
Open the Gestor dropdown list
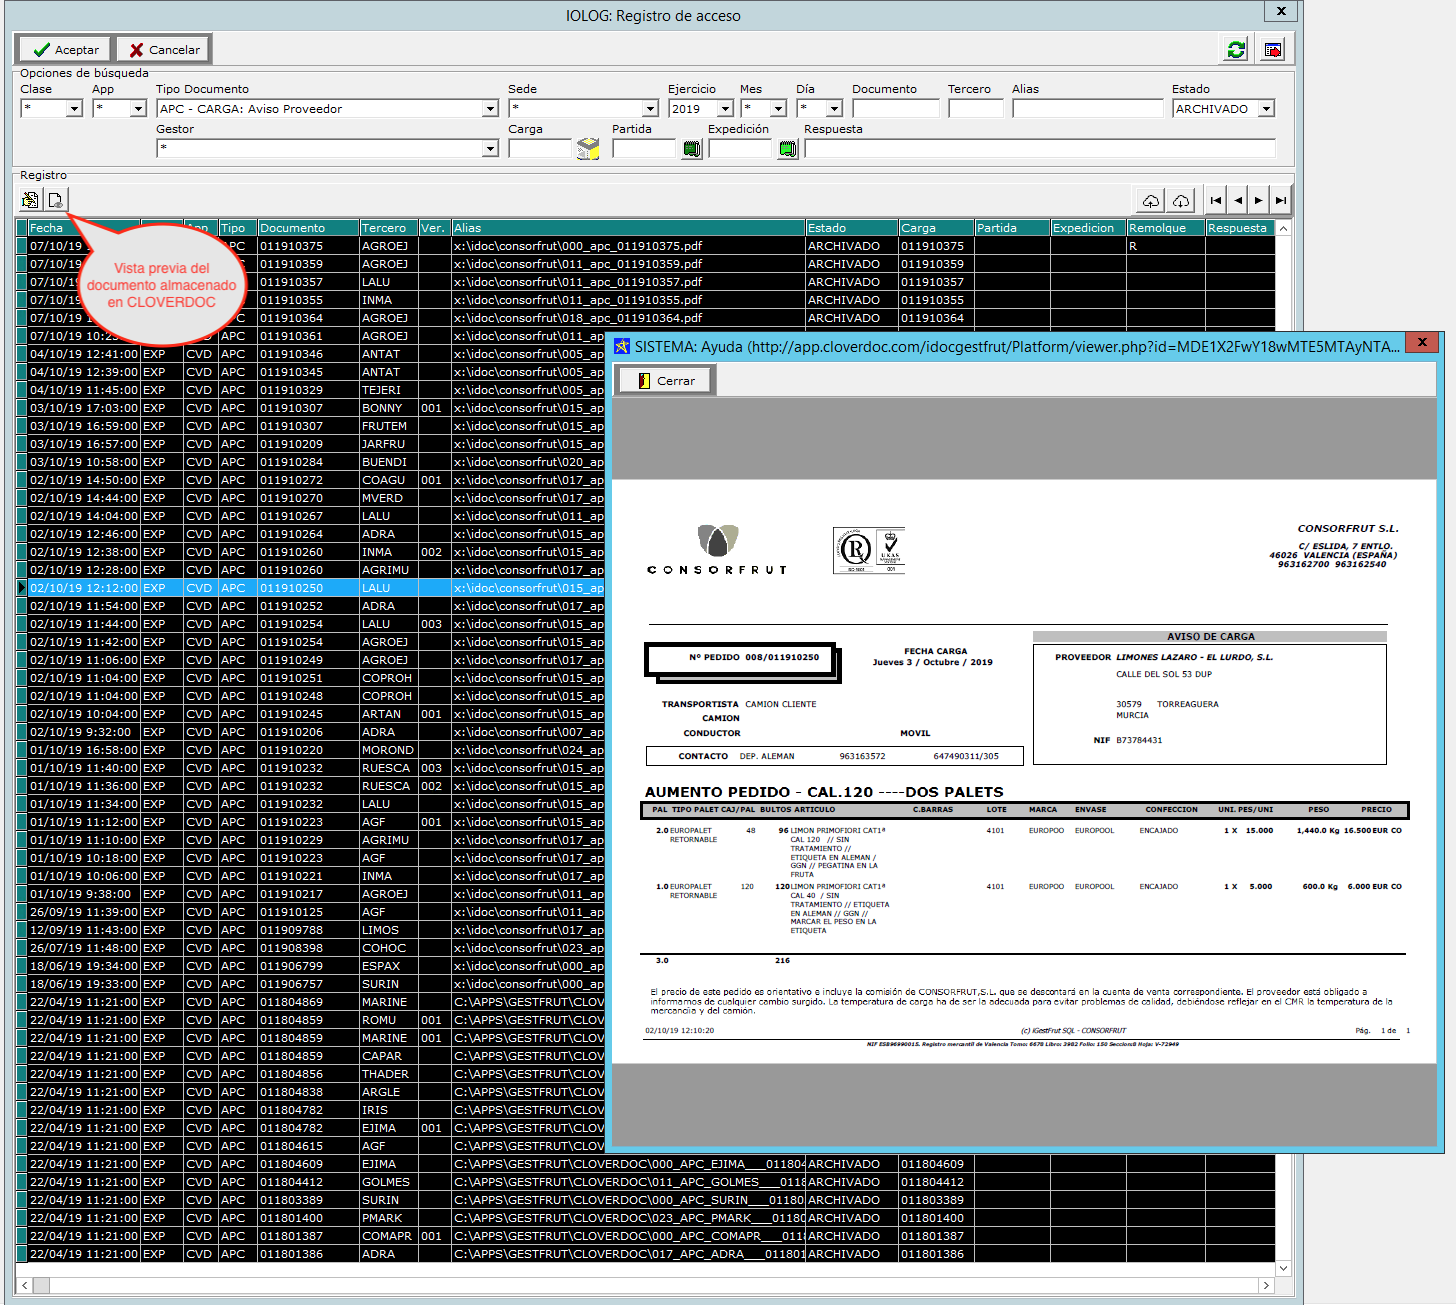pos(490,149)
